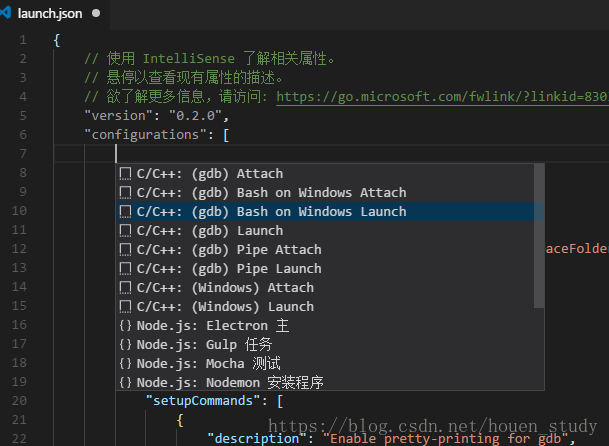This screenshot has height=446, width=609.
Task: Click snippet icon beside Bash on Windows Attach
Action: click(x=125, y=193)
